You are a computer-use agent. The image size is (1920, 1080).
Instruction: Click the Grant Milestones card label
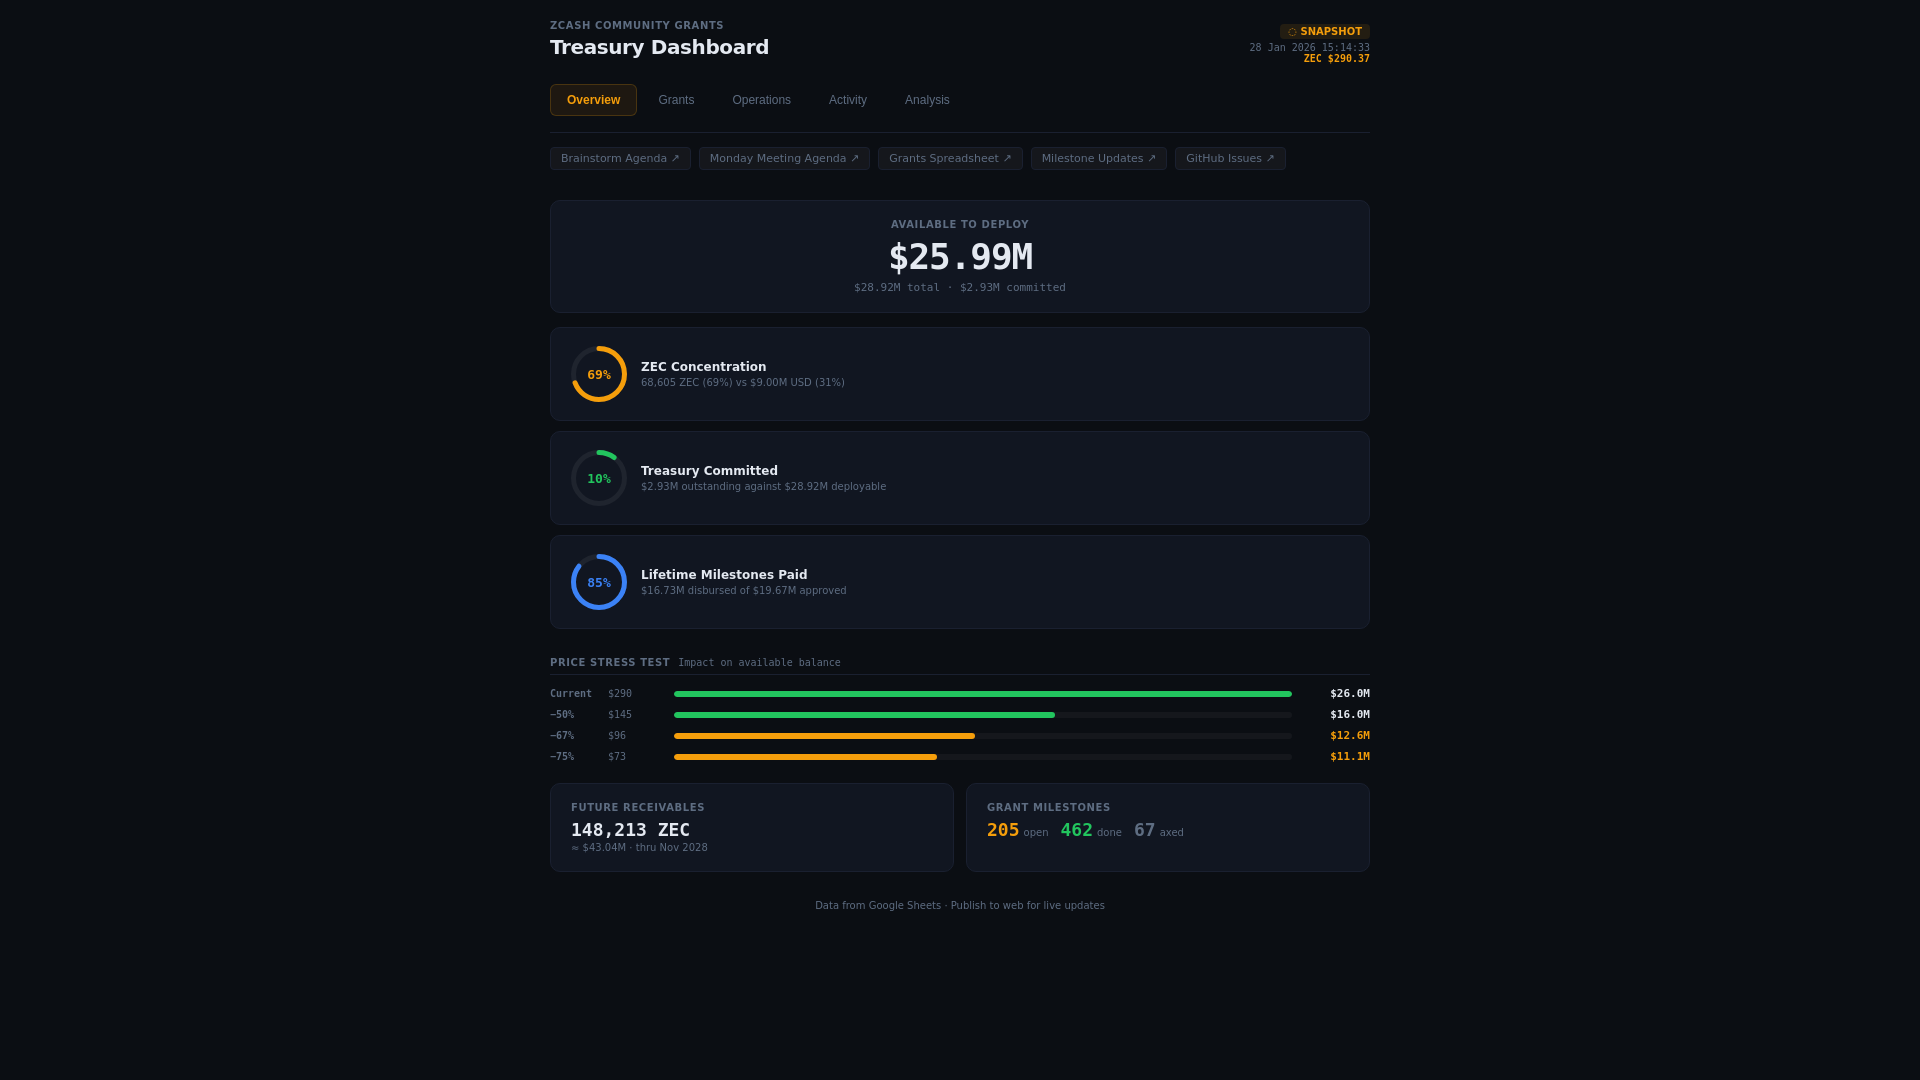point(1049,808)
